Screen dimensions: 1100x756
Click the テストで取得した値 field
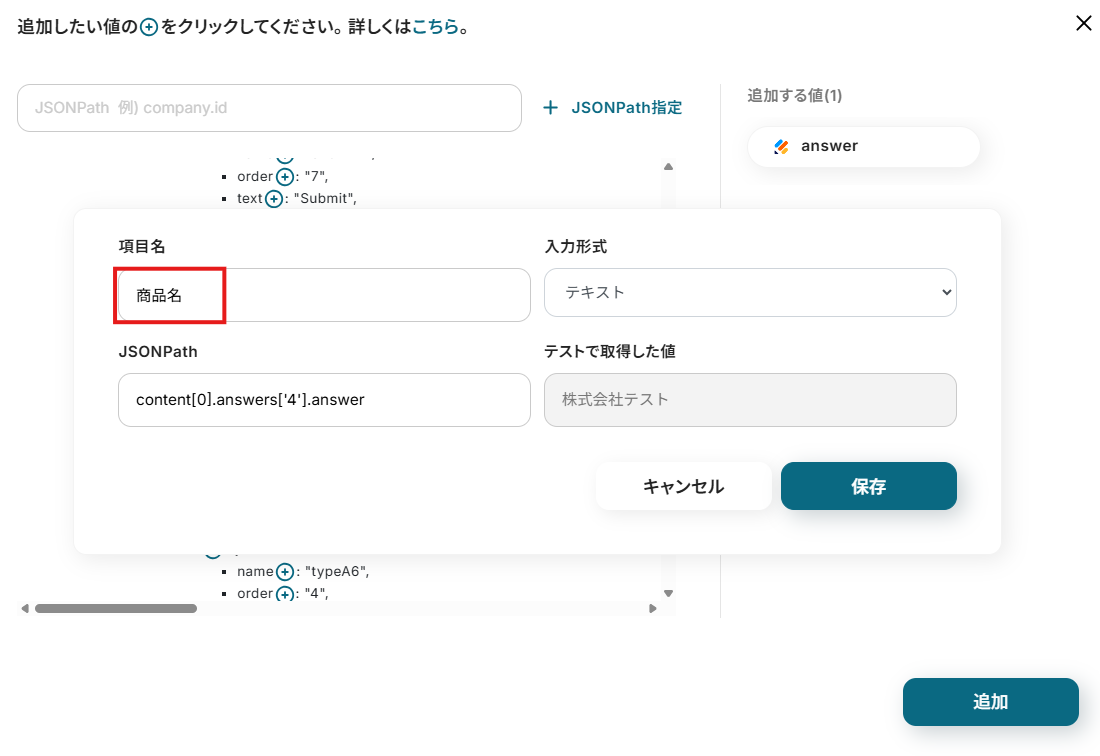750,400
